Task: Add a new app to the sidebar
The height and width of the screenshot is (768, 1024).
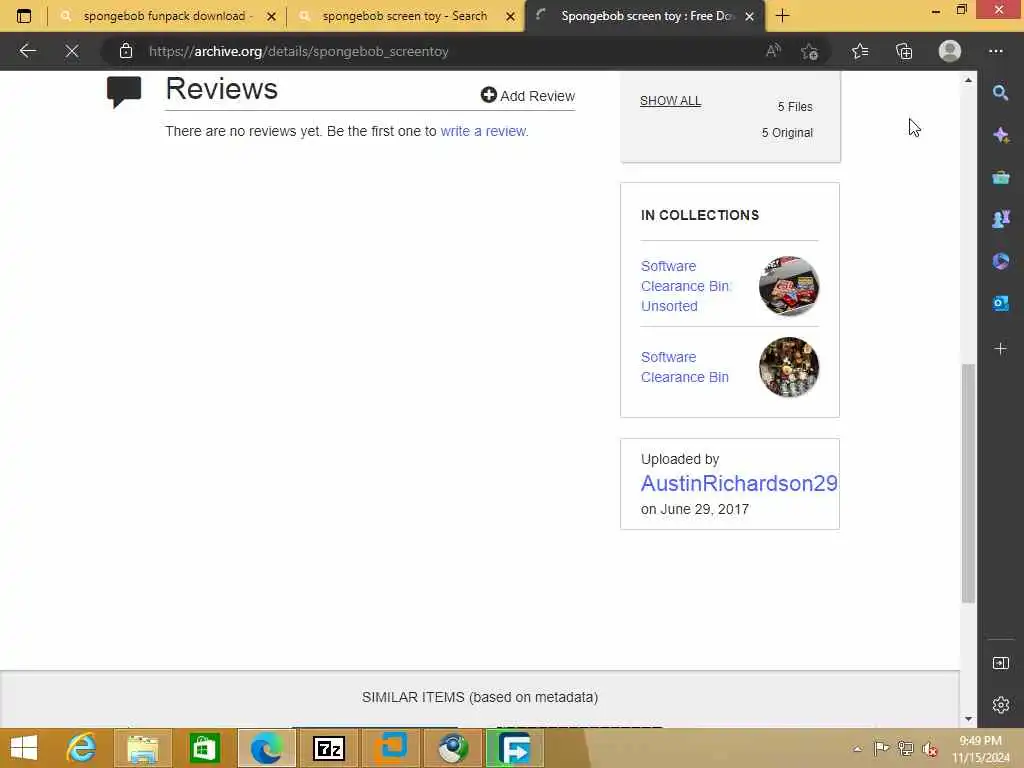Action: tap(1000, 349)
